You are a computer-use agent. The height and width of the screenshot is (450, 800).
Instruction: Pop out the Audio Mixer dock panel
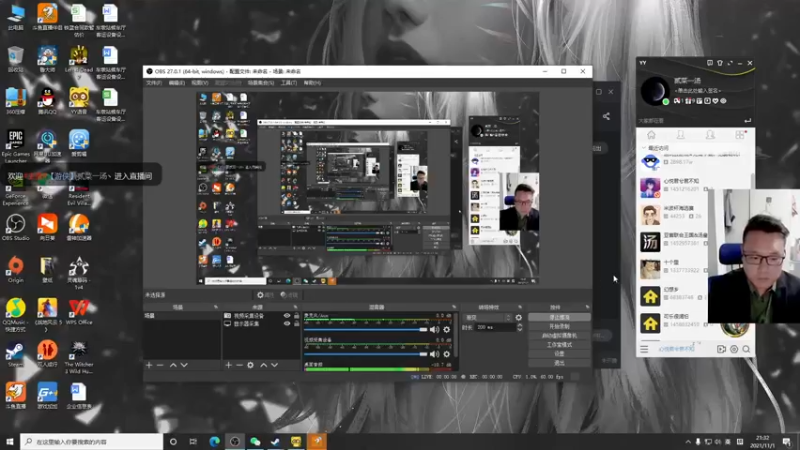tap(454, 307)
